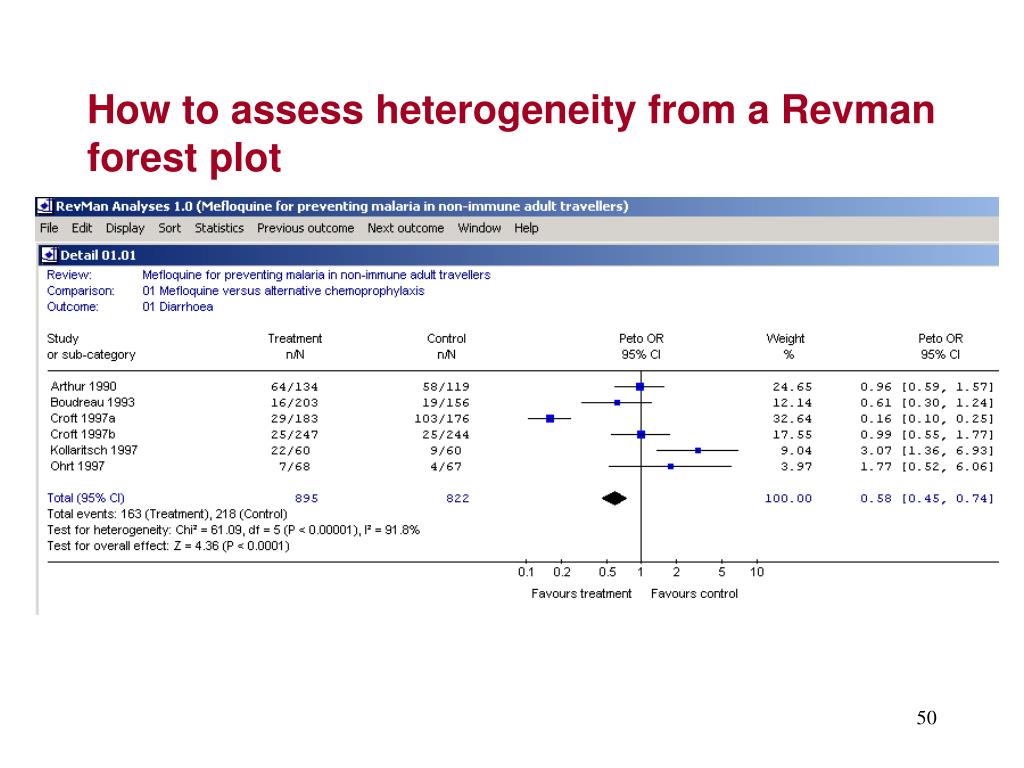Viewport: 1024px width, 768px height.
Task: Select the Croft 1997a study row
Action: click(522, 419)
